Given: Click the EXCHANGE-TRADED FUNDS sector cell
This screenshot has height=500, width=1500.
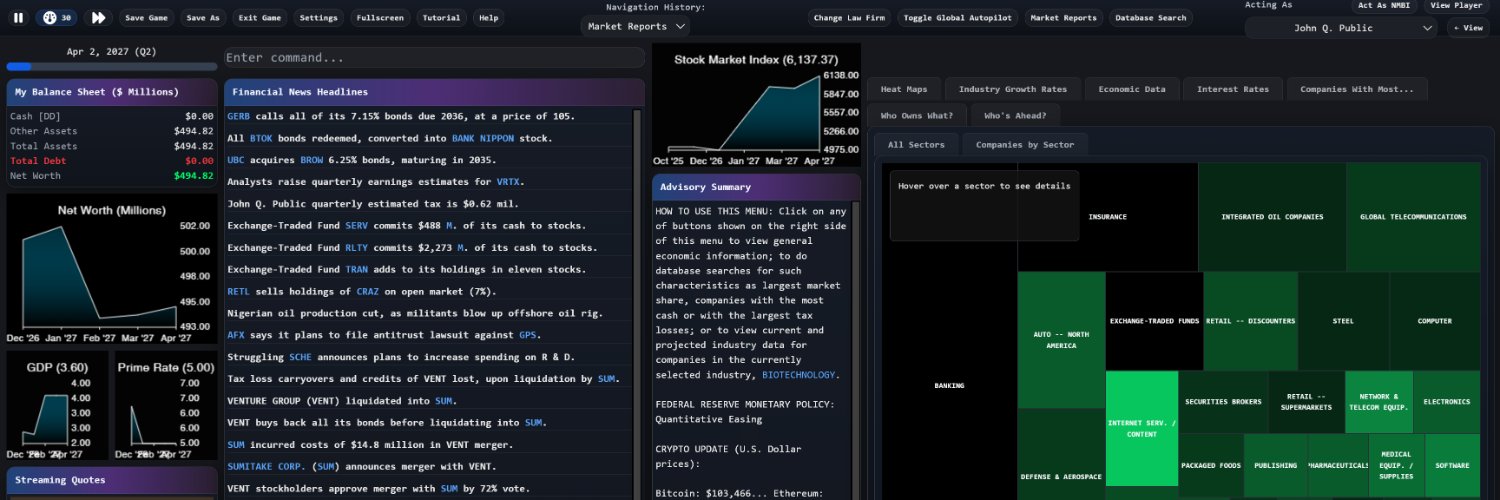Looking at the screenshot, I should (1154, 321).
